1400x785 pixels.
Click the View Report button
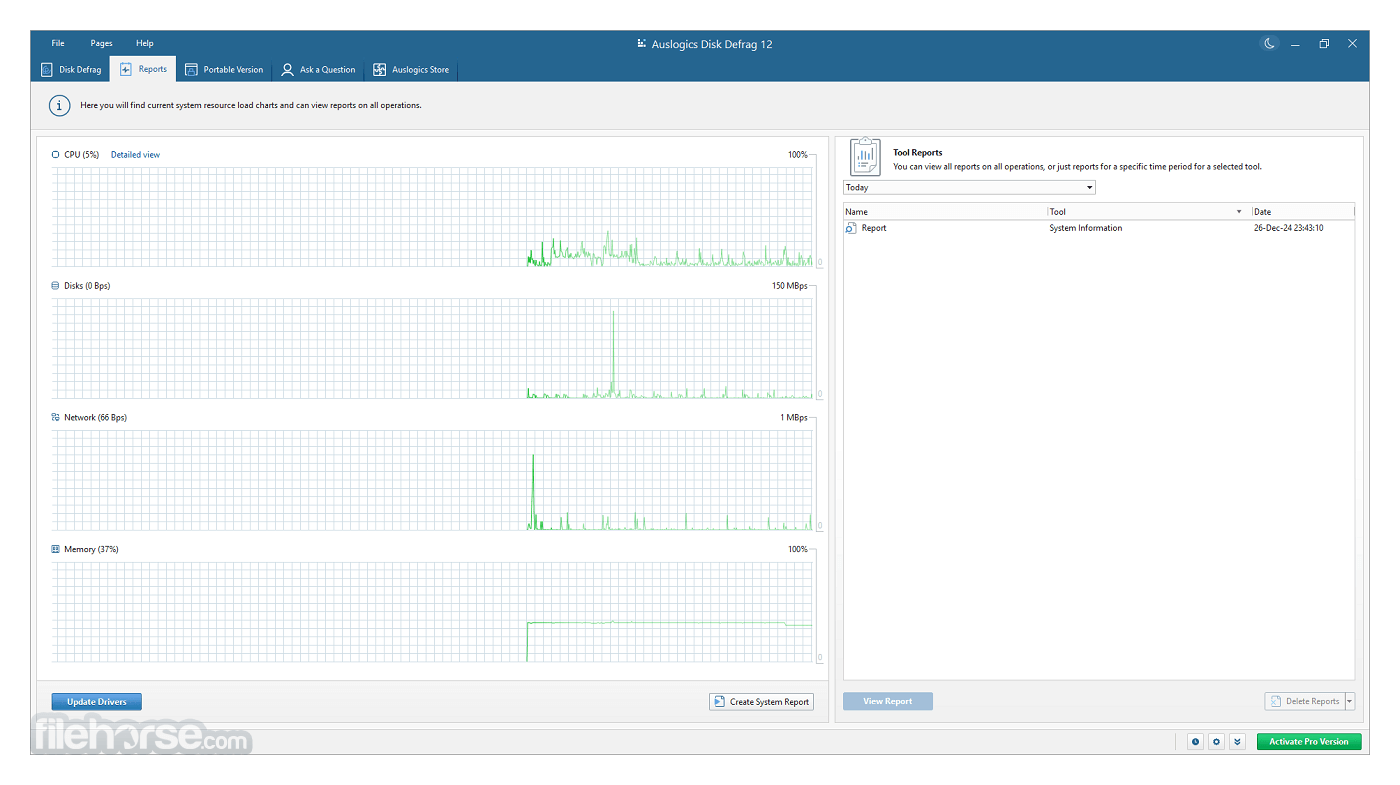coord(888,702)
